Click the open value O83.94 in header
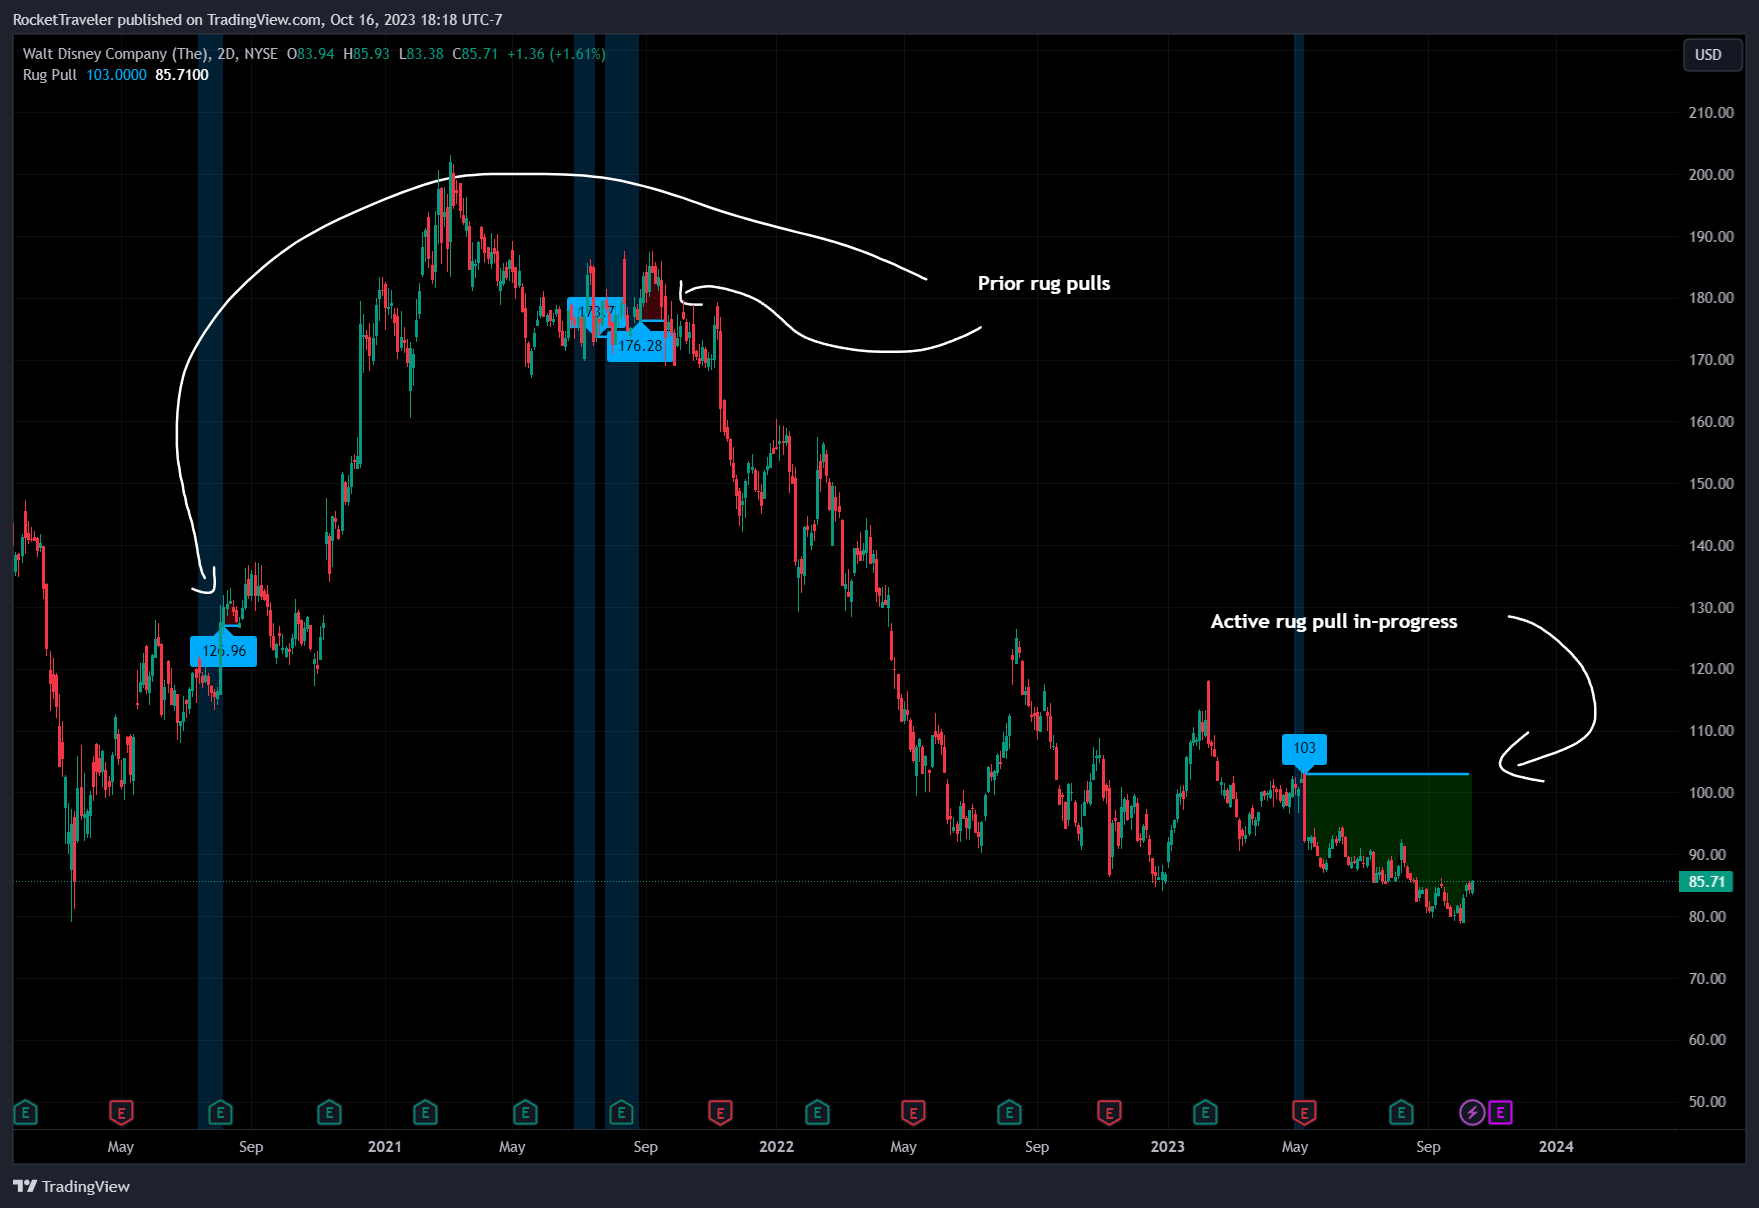This screenshot has width=1759, height=1208. 311,54
